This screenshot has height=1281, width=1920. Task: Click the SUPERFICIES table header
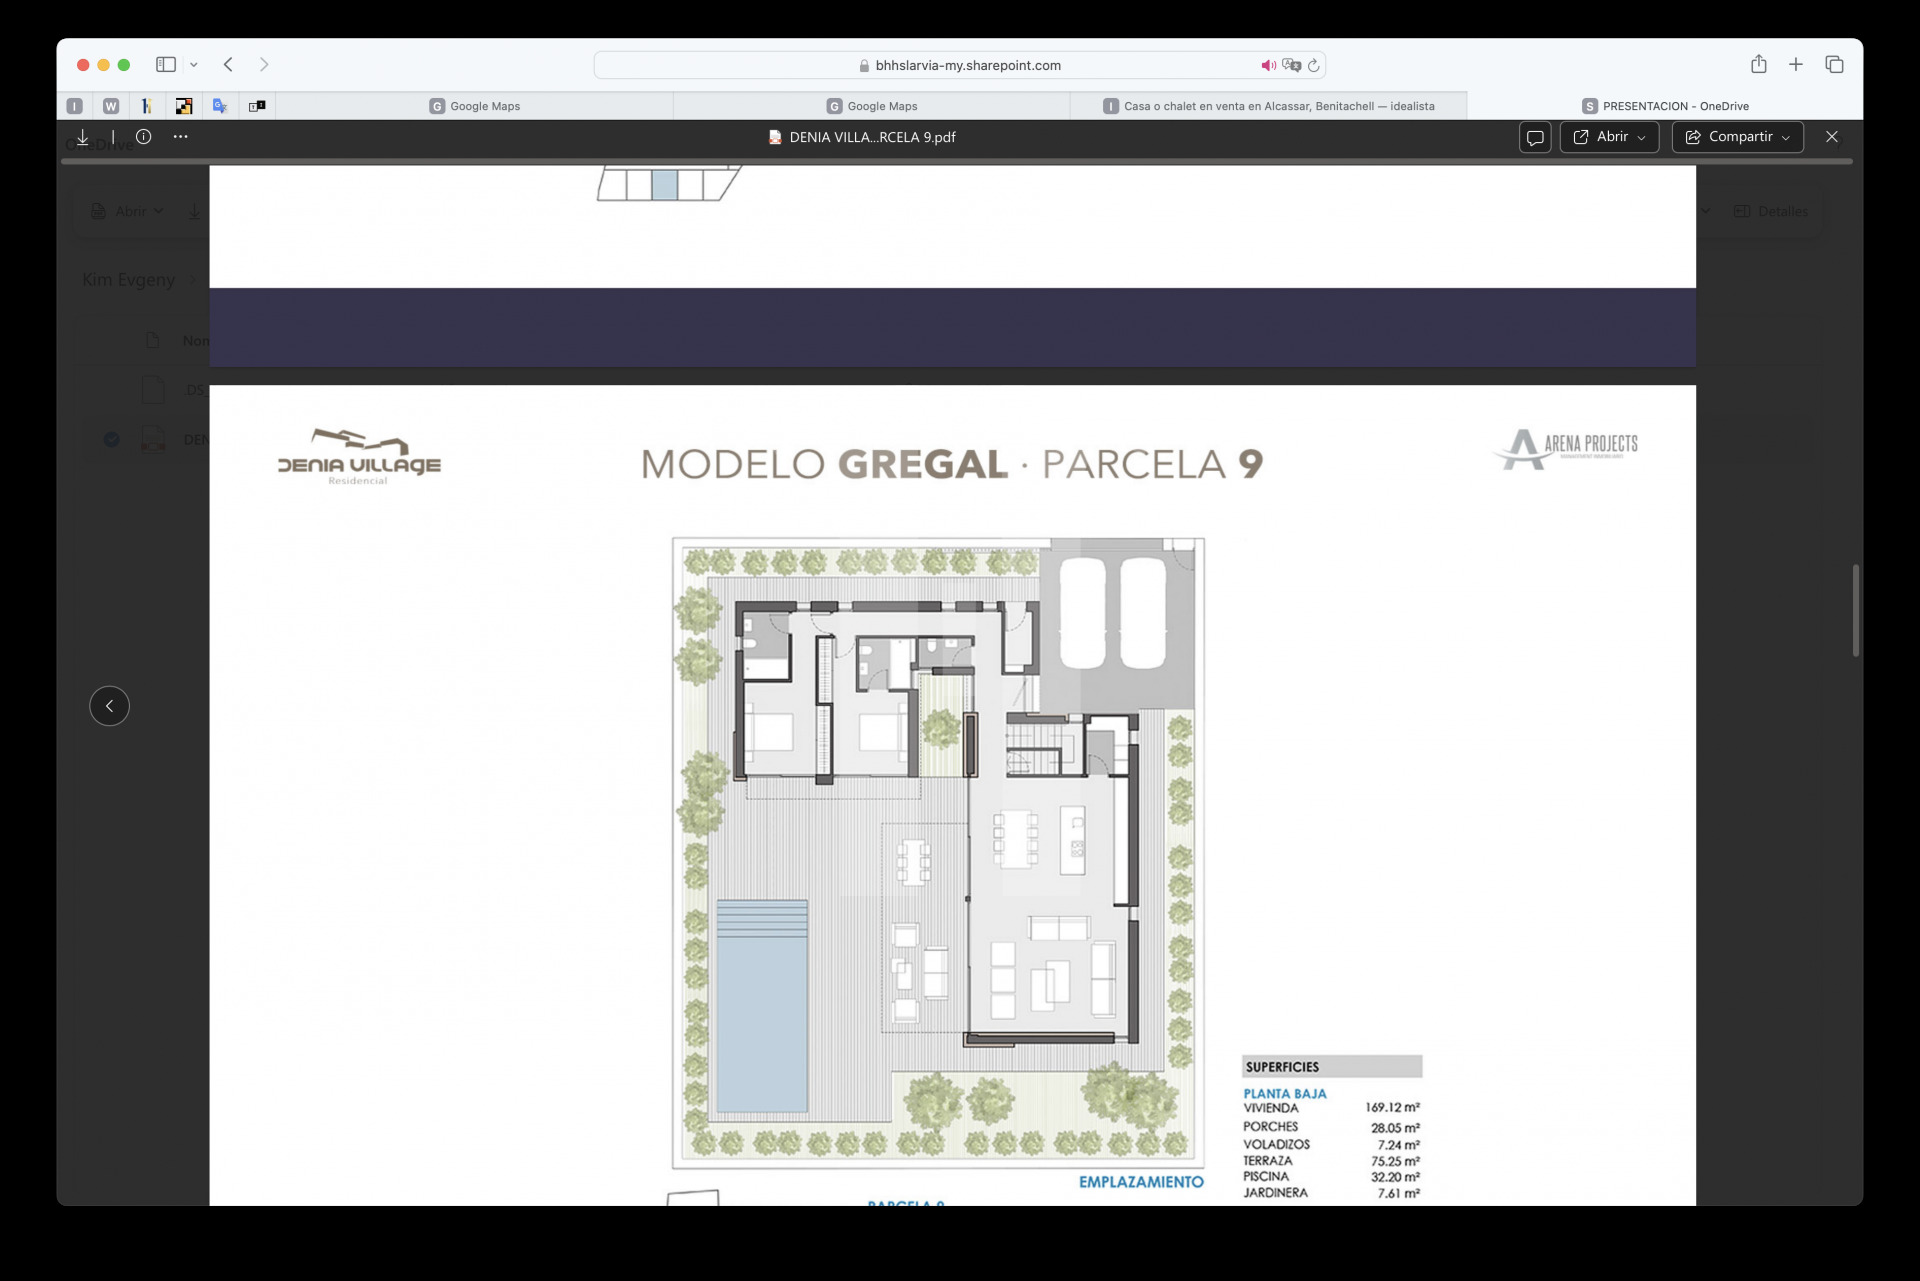tap(1332, 1067)
